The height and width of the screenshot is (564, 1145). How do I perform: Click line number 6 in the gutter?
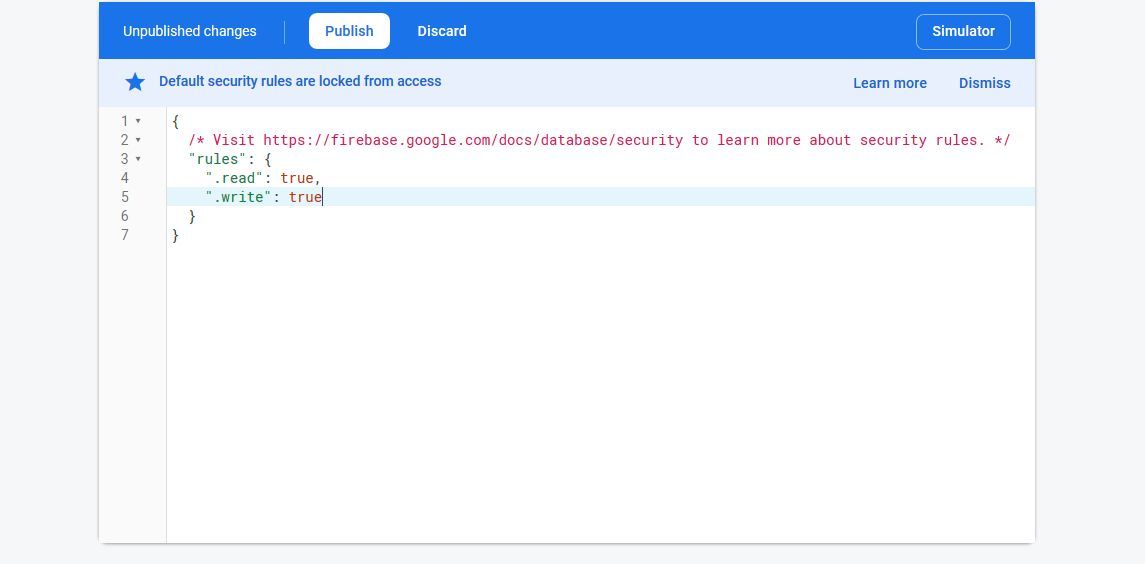point(125,216)
